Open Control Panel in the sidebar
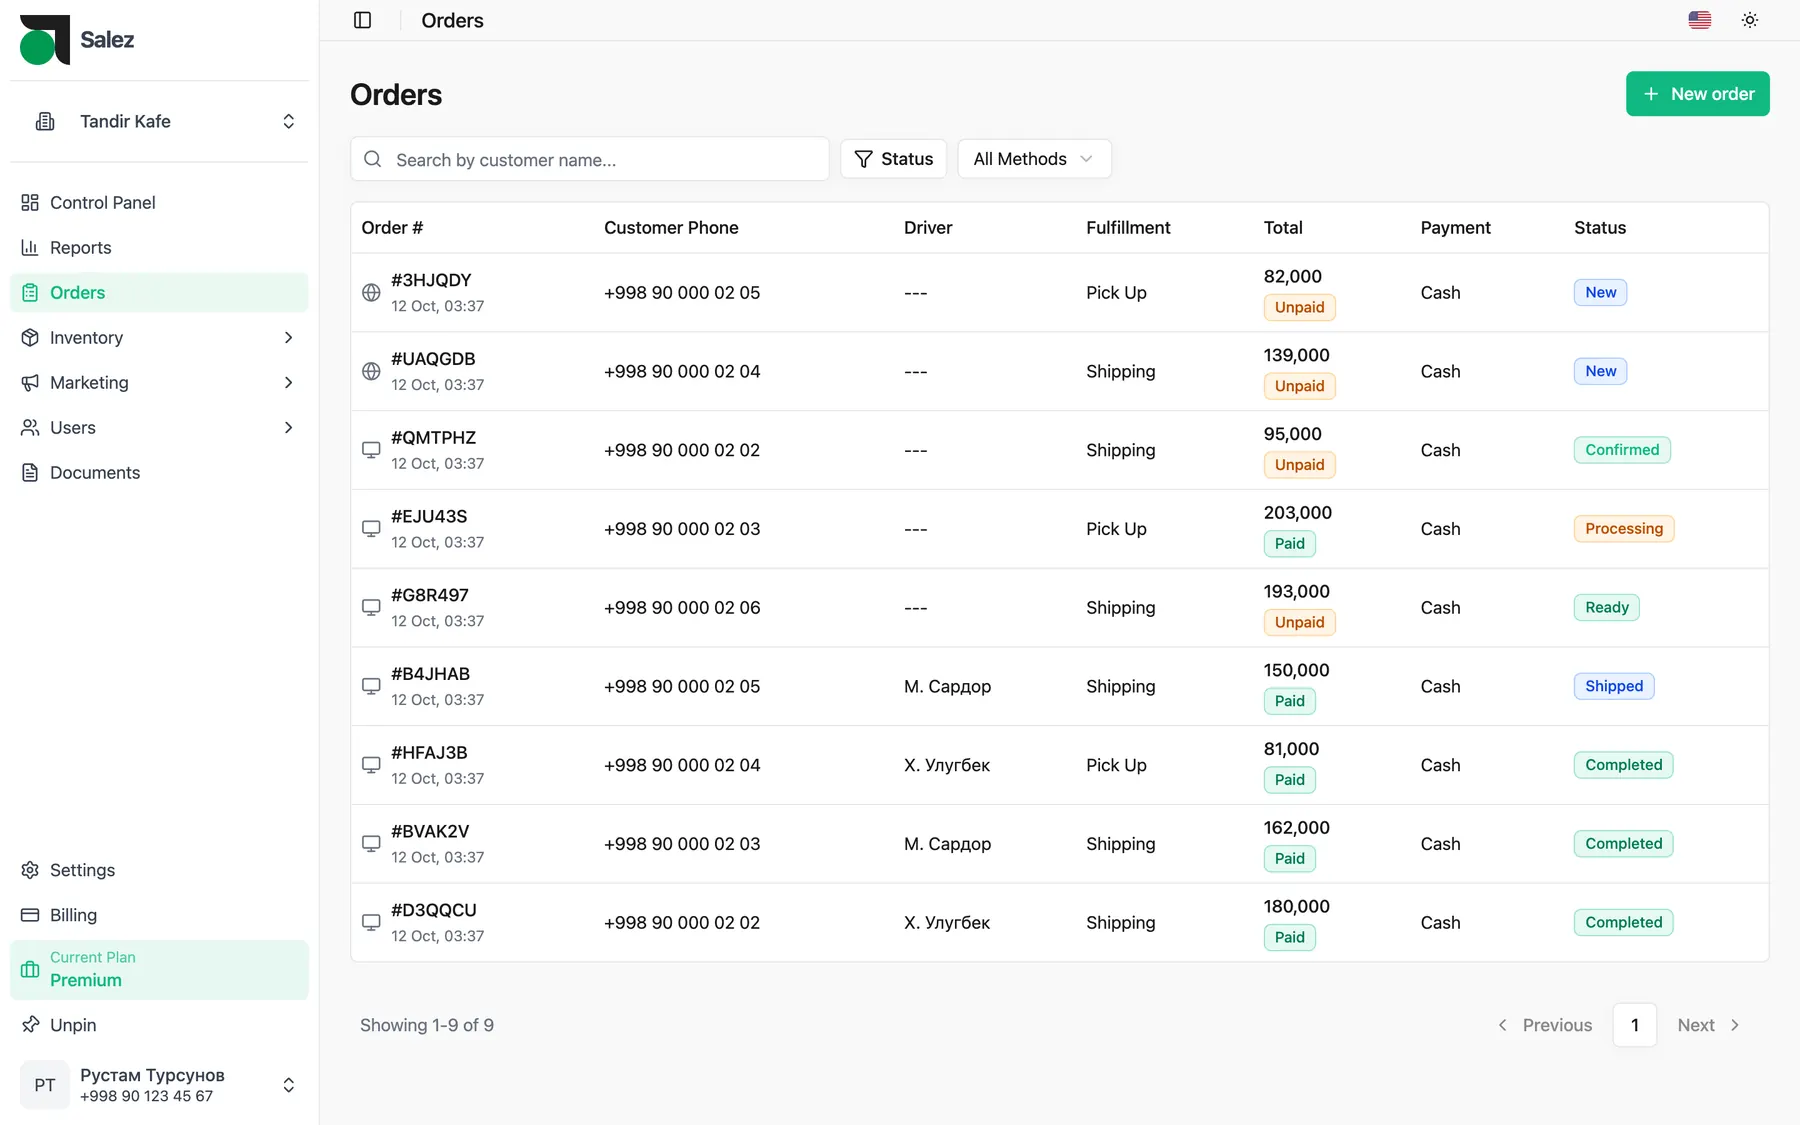The height and width of the screenshot is (1125, 1800). 160,202
